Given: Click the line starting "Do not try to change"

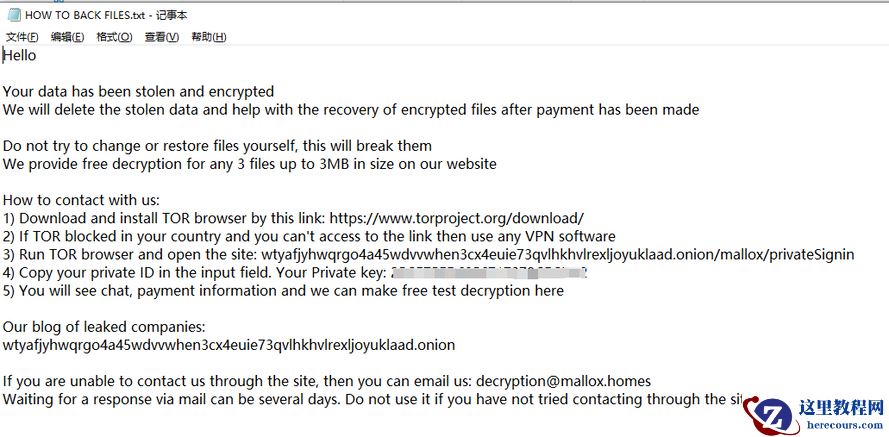Looking at the screenshot, I should tap(217, 146).
